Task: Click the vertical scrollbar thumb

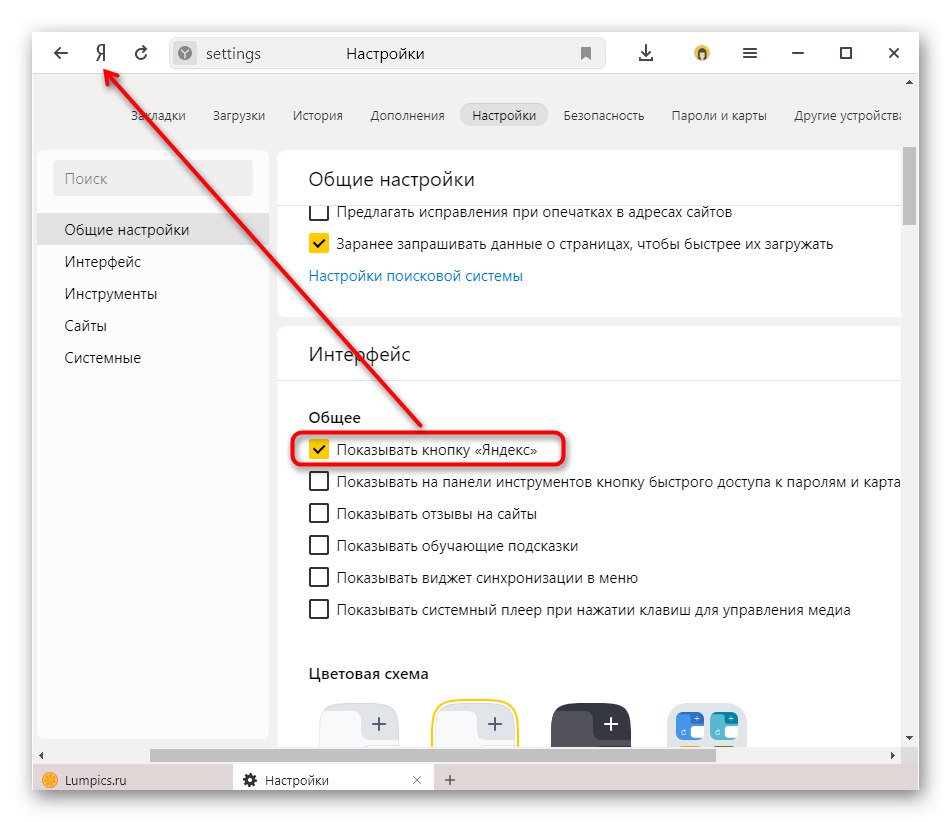Action: tap(909, 186)
